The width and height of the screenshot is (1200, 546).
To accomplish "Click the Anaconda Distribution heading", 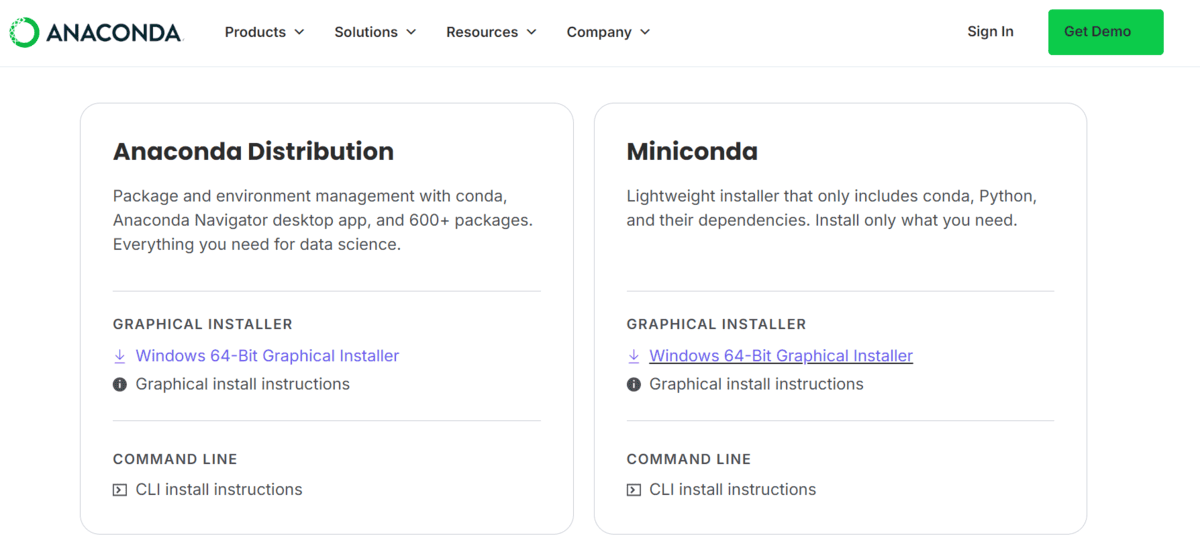I will pos(253,152).
